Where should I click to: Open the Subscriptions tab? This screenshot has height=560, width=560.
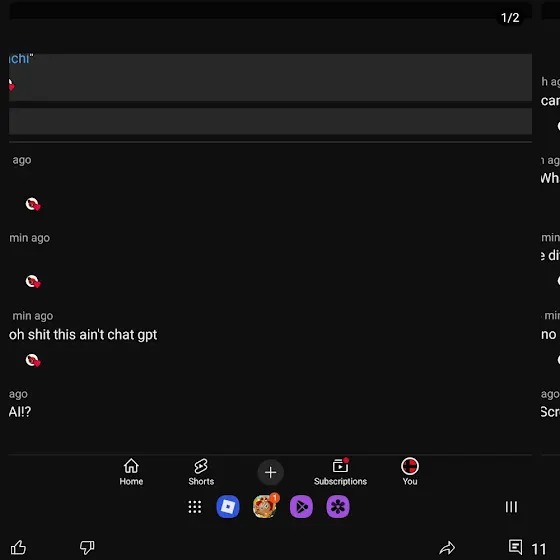pos(340,472)
